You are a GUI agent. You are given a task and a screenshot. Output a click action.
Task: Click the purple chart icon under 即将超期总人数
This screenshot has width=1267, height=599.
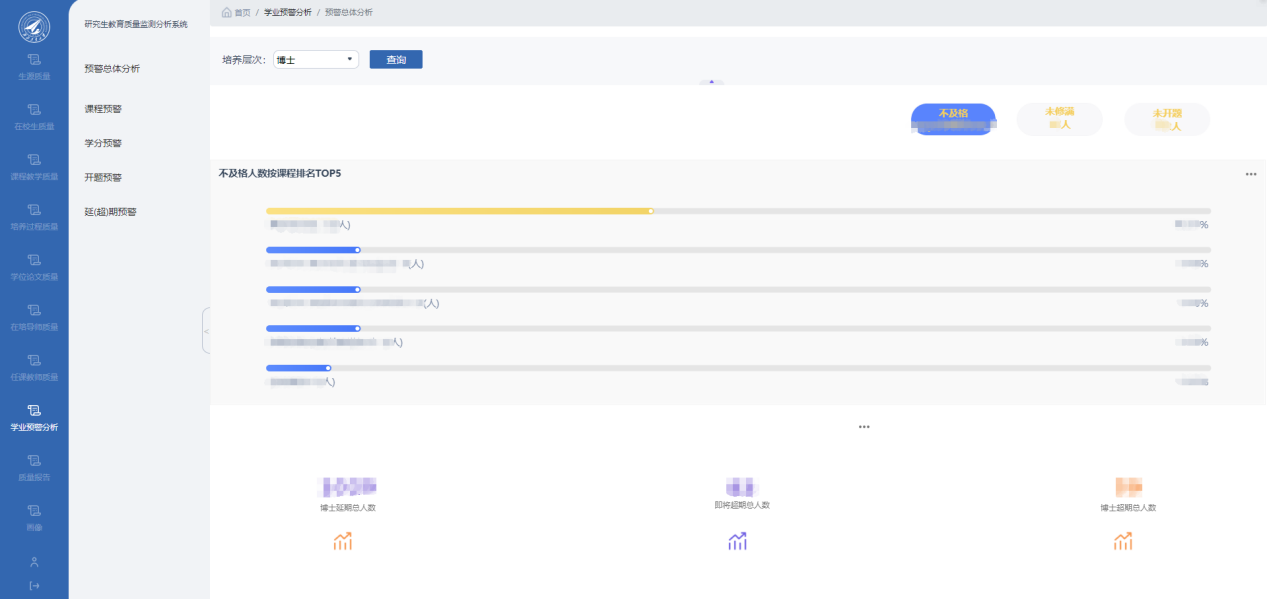(x=737, y=541)
